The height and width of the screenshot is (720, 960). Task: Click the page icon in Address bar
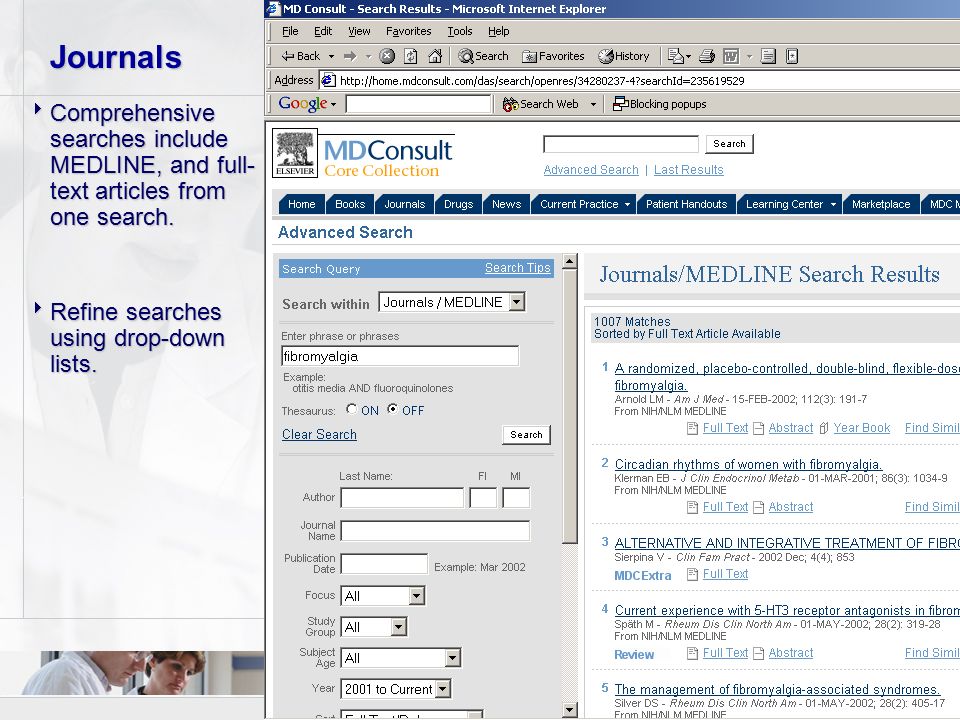(x=329, y=80)
